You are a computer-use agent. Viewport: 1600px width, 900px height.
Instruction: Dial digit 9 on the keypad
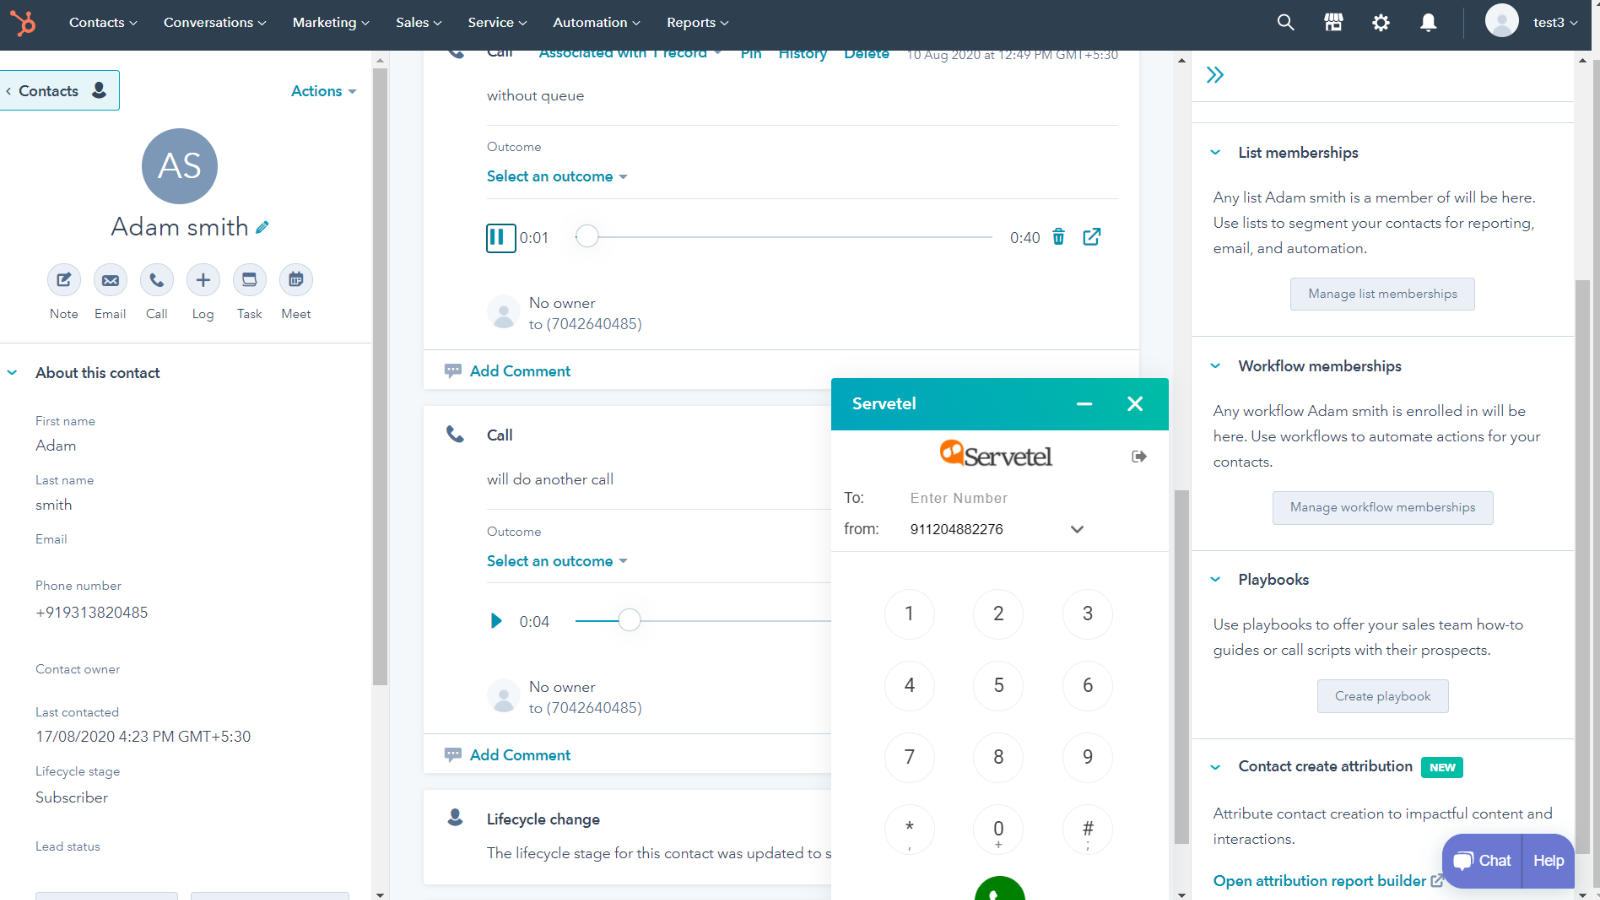pyautogui.click(x=1087, y=757)
